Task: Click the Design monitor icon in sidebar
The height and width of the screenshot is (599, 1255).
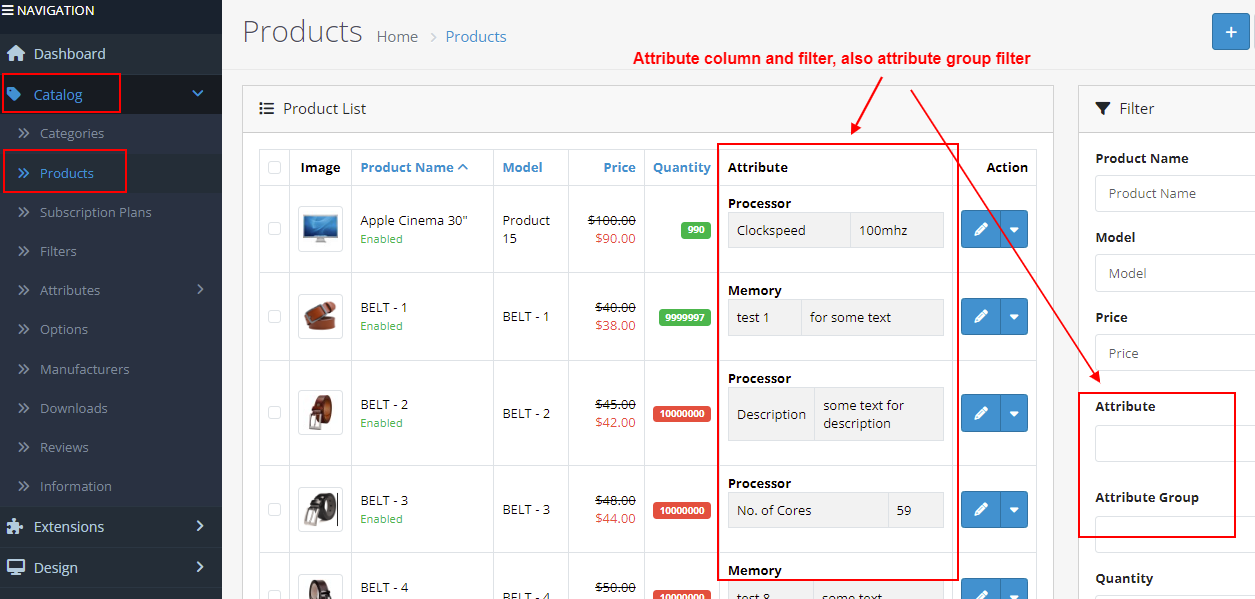Action: [15, 568]
